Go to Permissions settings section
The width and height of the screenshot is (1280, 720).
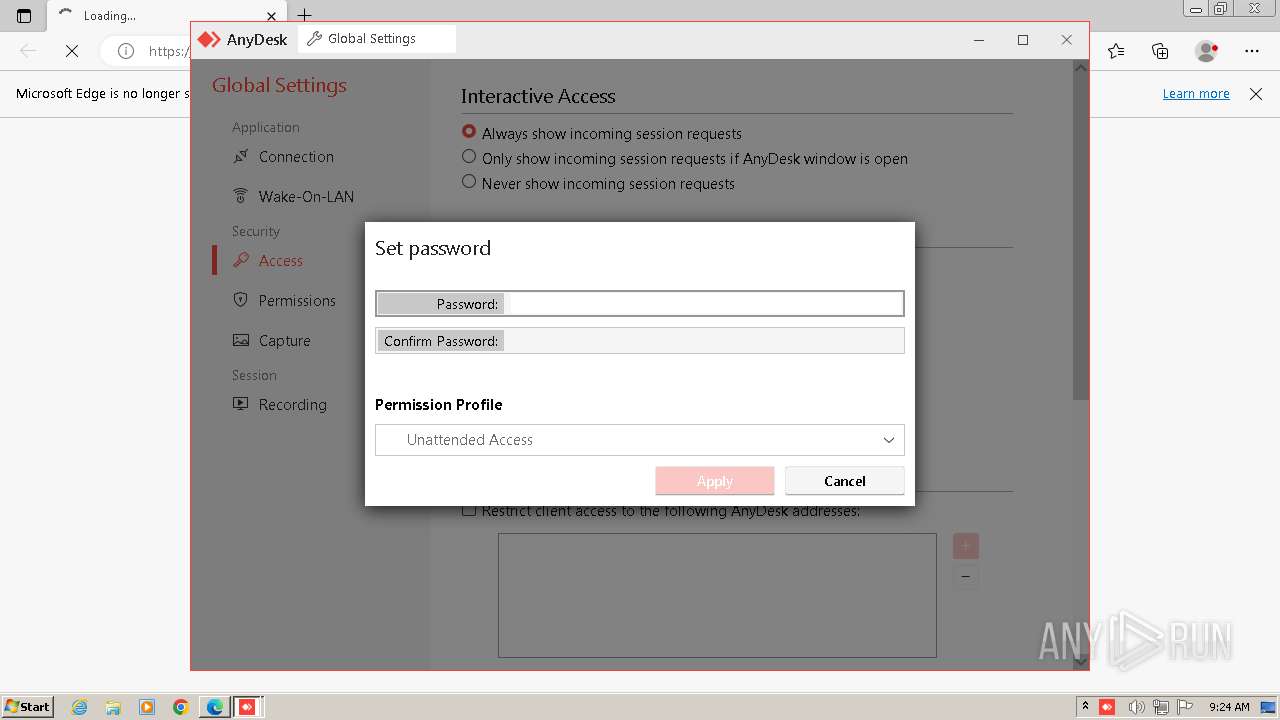point(297,301)
